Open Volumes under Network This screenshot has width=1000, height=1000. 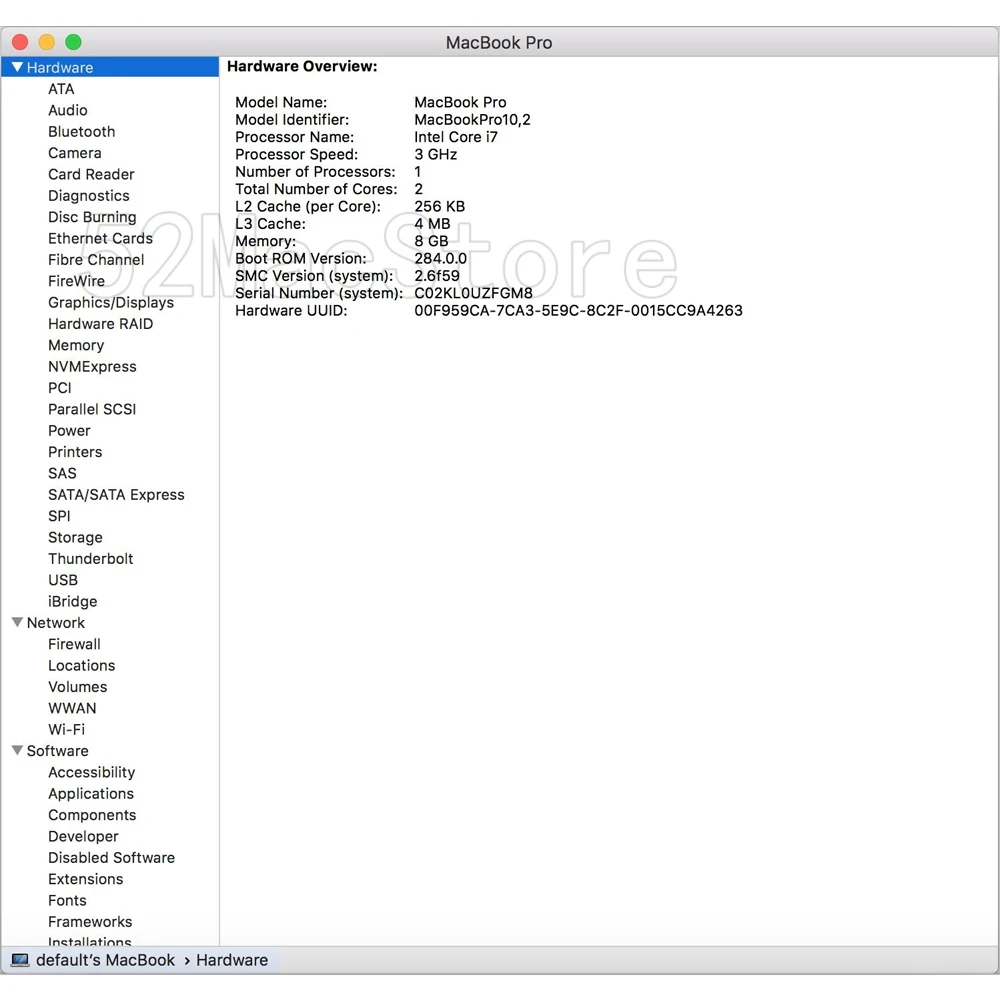pyautogui.click(x=77, y=687)
